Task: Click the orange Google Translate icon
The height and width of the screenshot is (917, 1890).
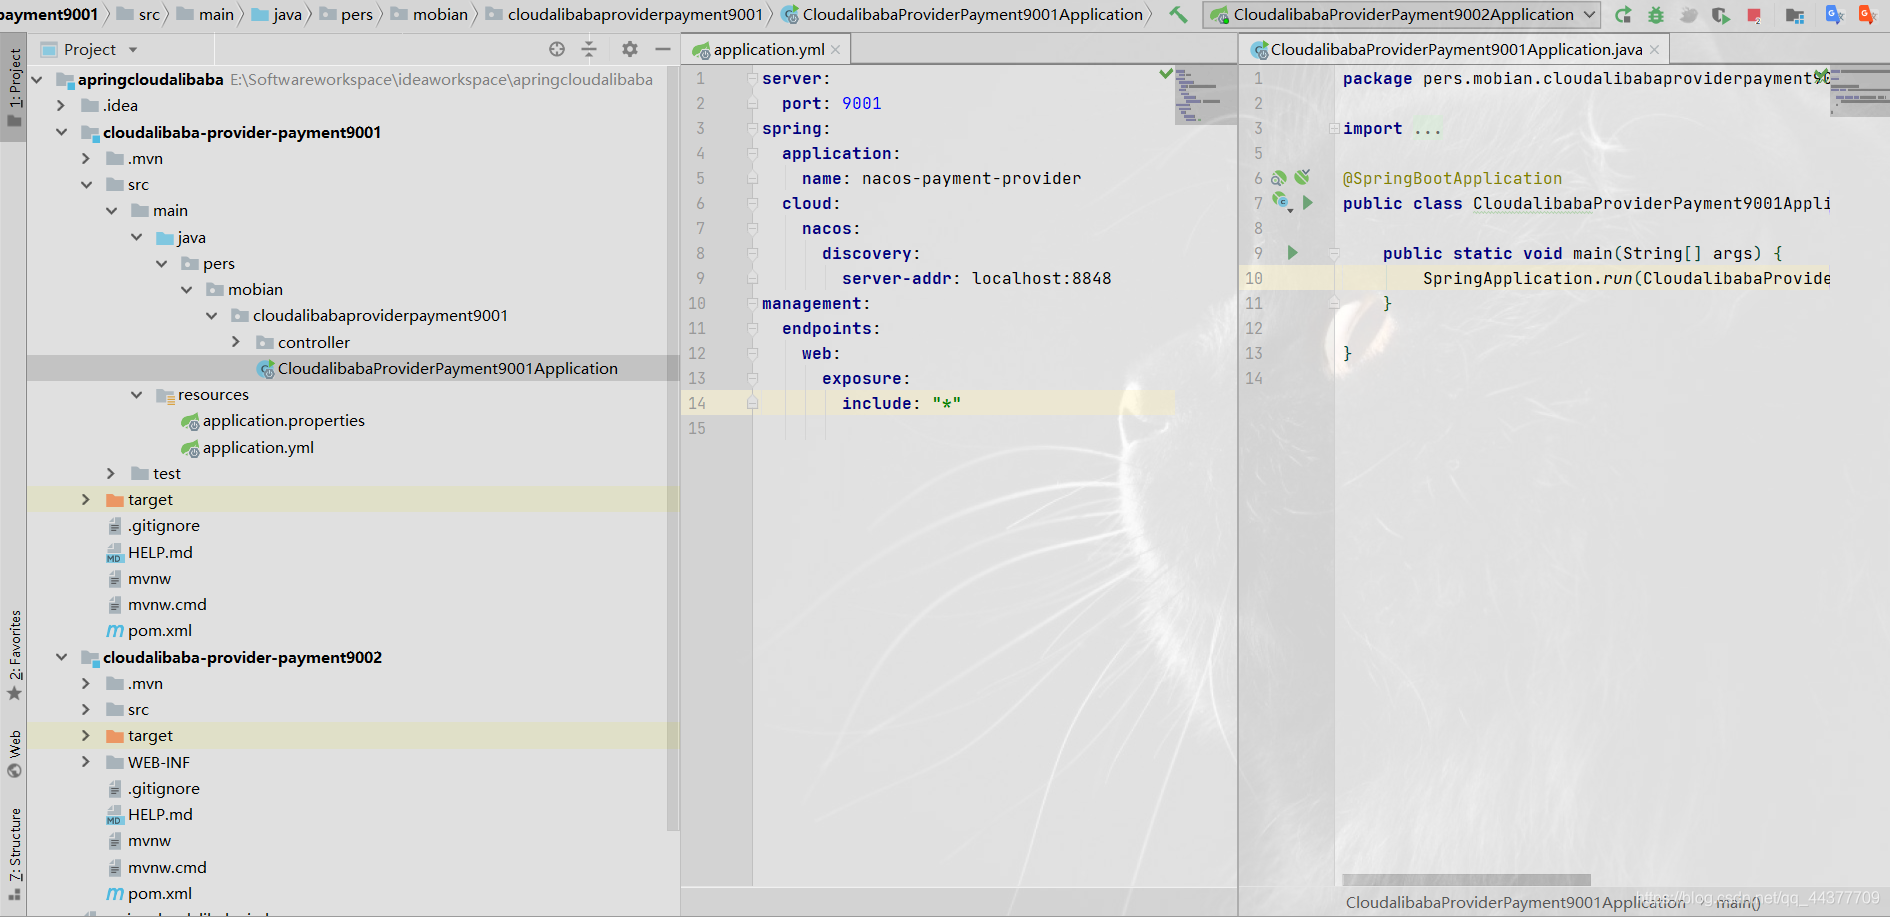Action: [x=1866, y=15]
